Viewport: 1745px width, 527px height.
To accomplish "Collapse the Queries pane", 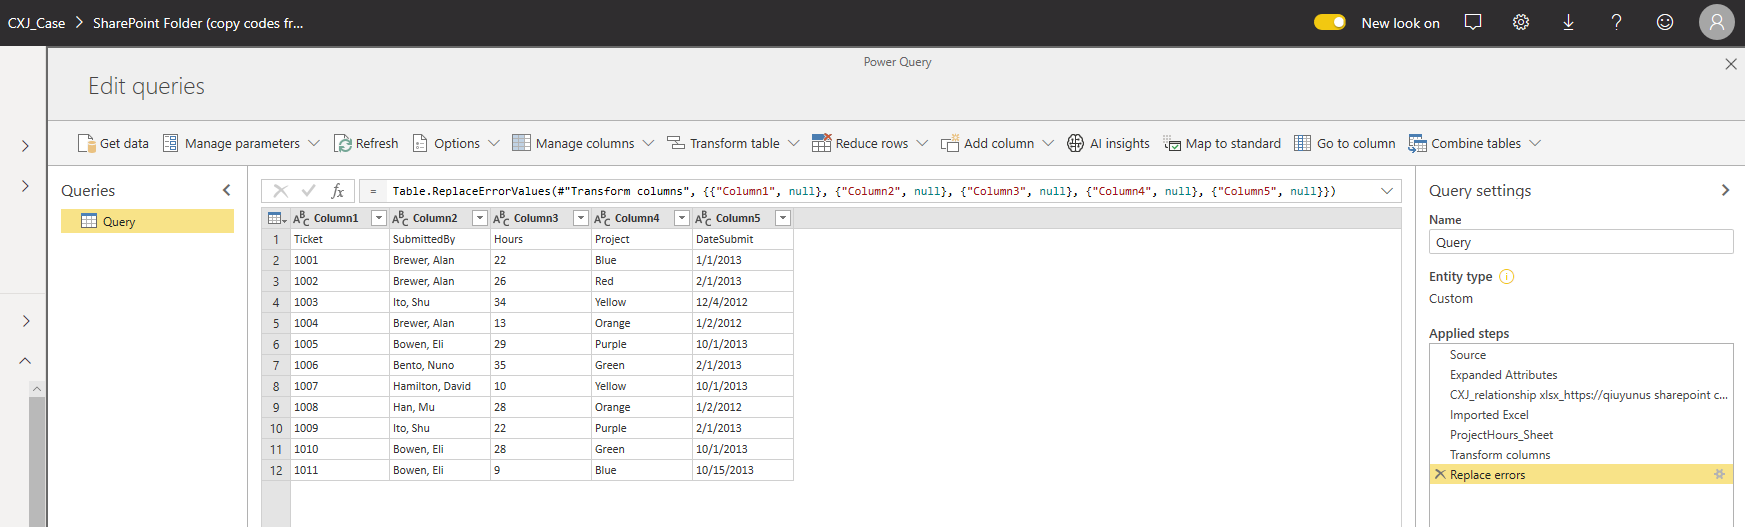I will [227, 190].
